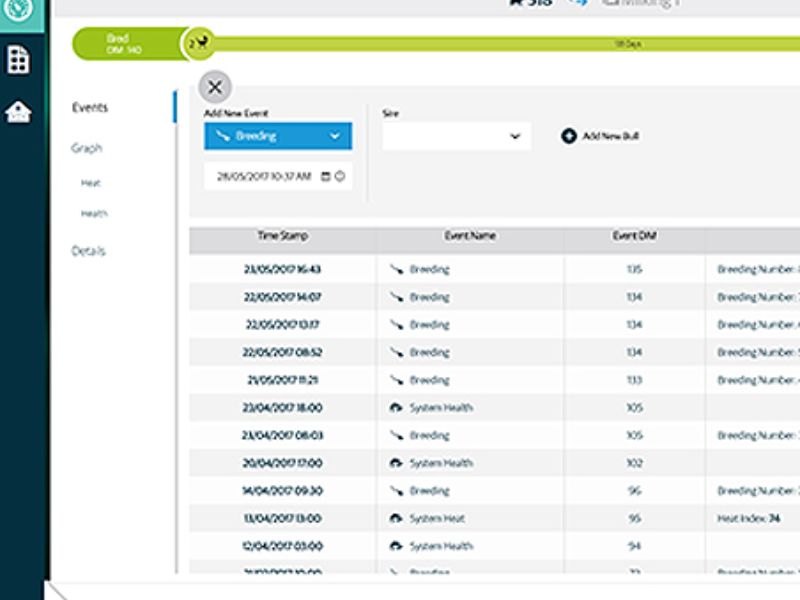The width and height of the screenshot is (800, 600).
Task: Select the Health graph sub-item
Action: (x=94, y=213)
